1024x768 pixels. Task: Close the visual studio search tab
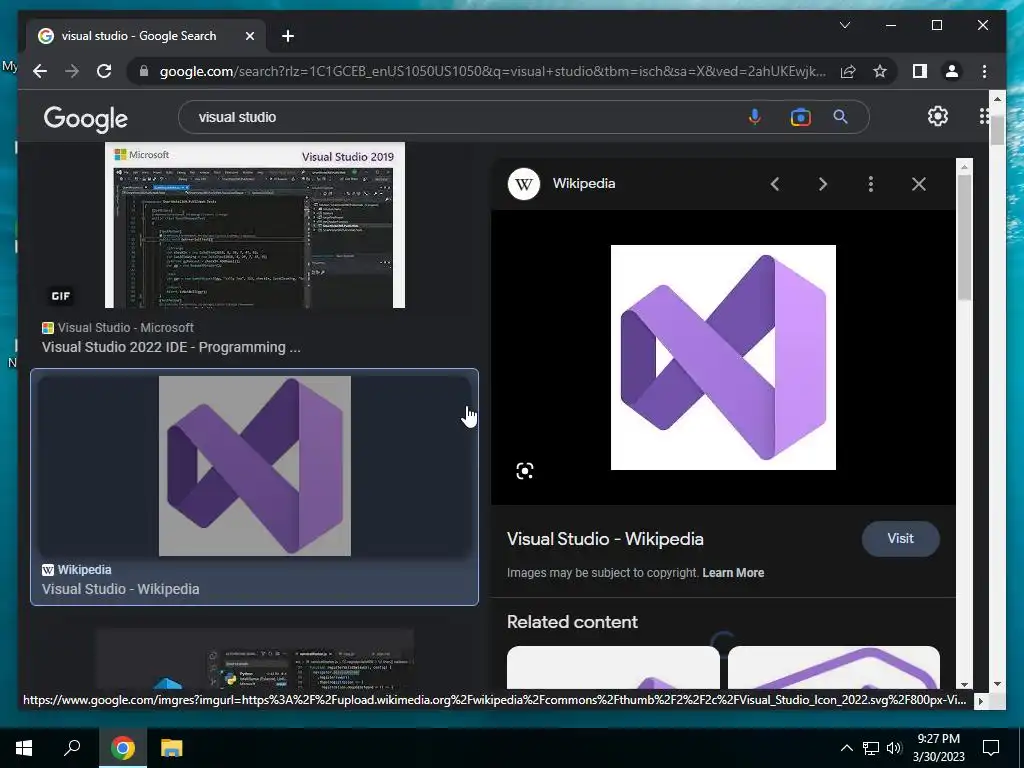coord(249,36)
